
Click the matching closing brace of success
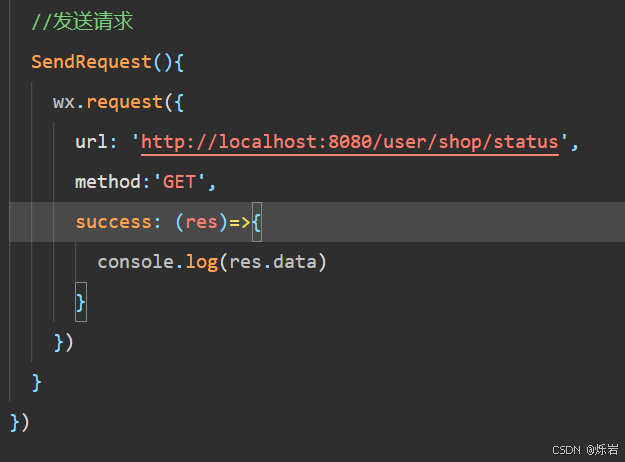[x=81, y=302]
